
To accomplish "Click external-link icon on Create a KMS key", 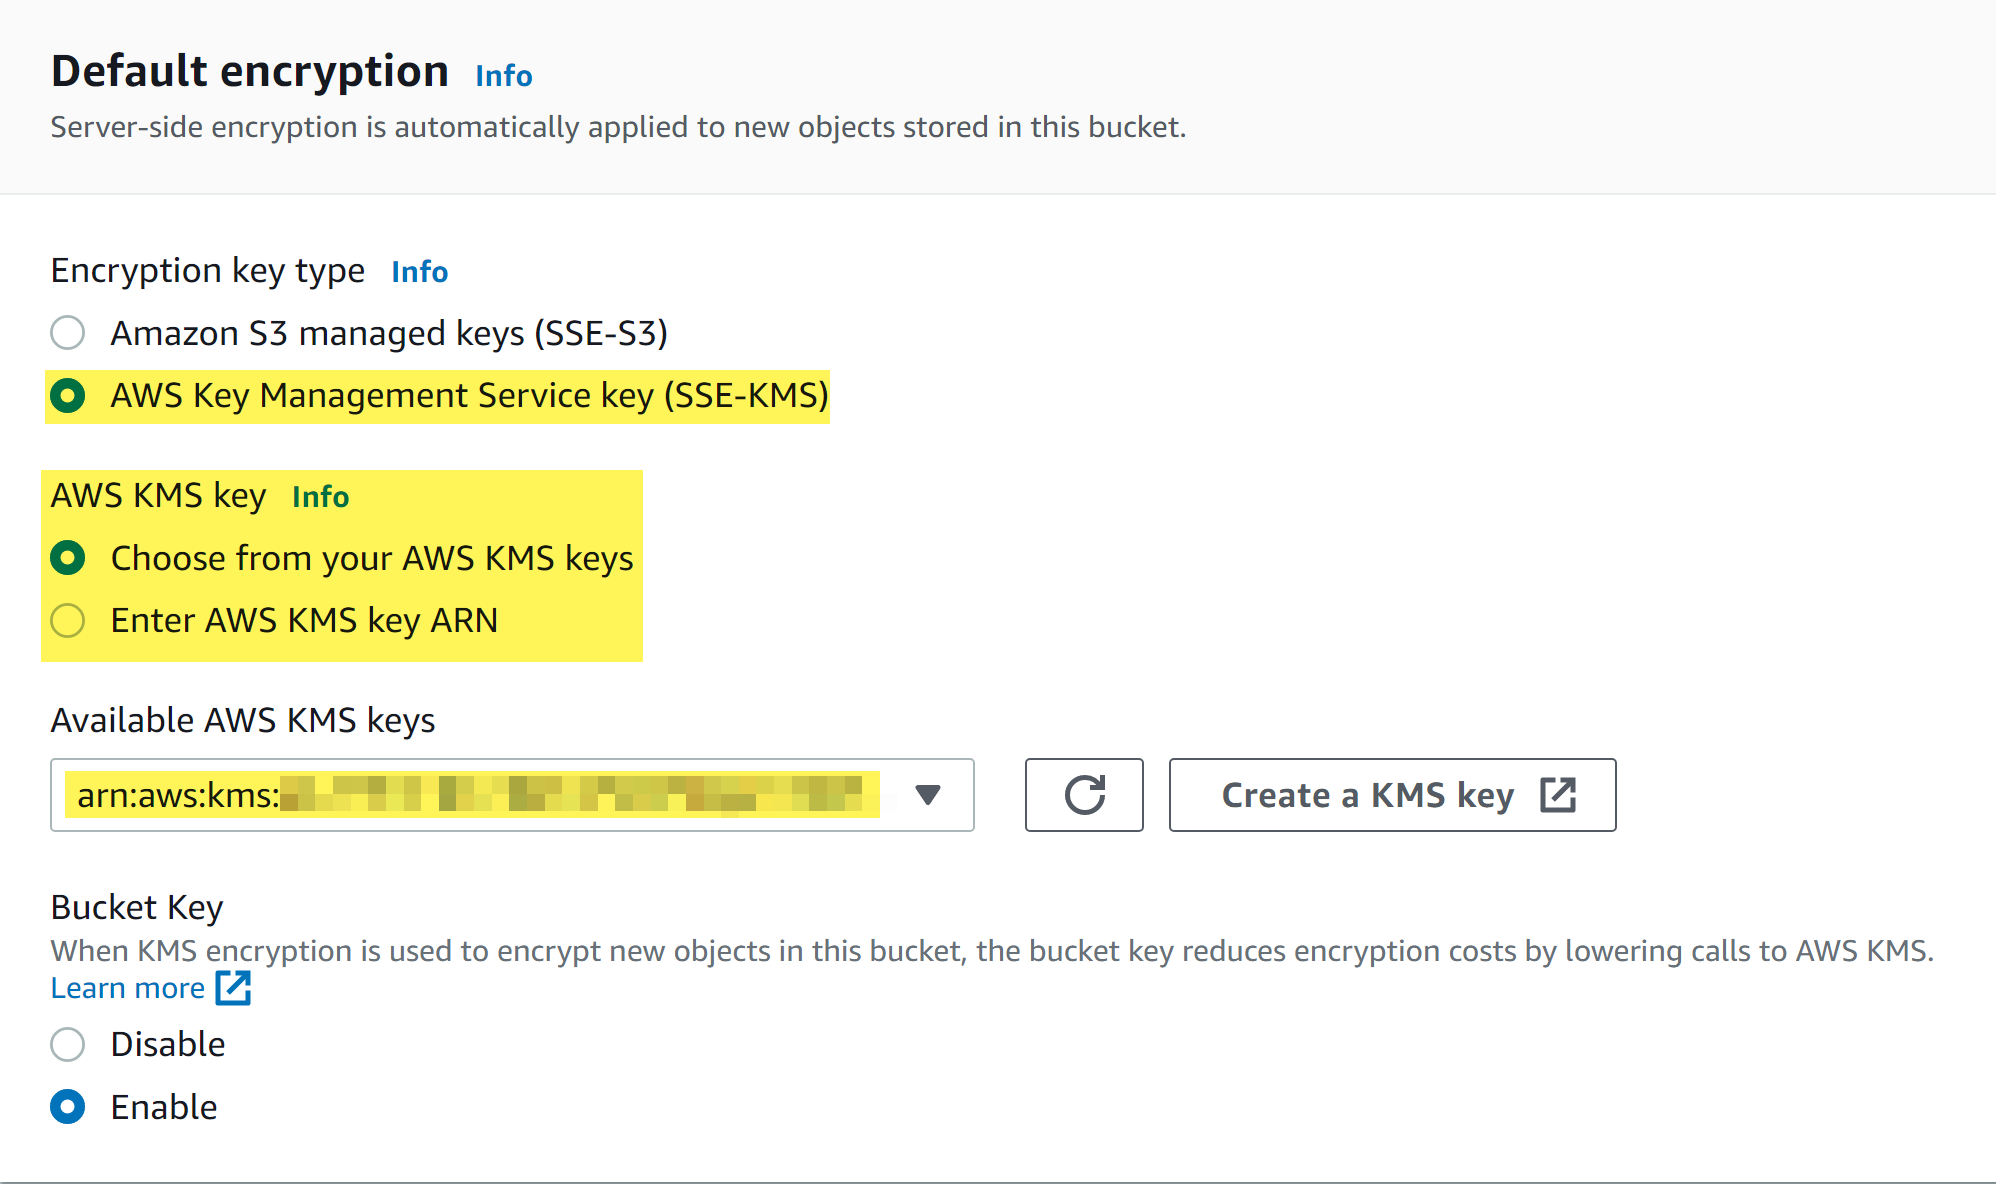I will pos(1558,795).
